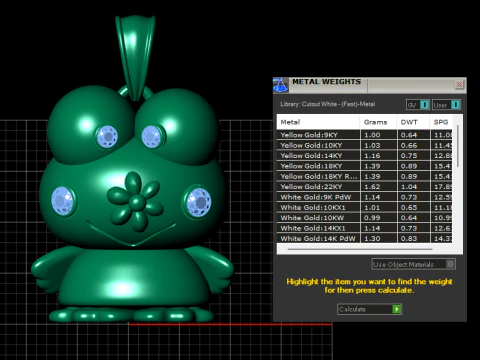Select the Yellow Gold:18KY row
The image size is (480, 360).
click(x=364, y=166)
